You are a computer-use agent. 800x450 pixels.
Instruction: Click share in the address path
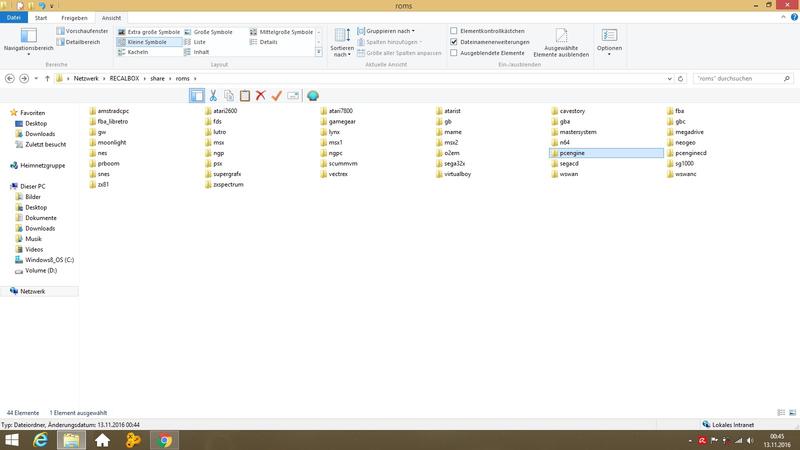(x=157, y=79)
